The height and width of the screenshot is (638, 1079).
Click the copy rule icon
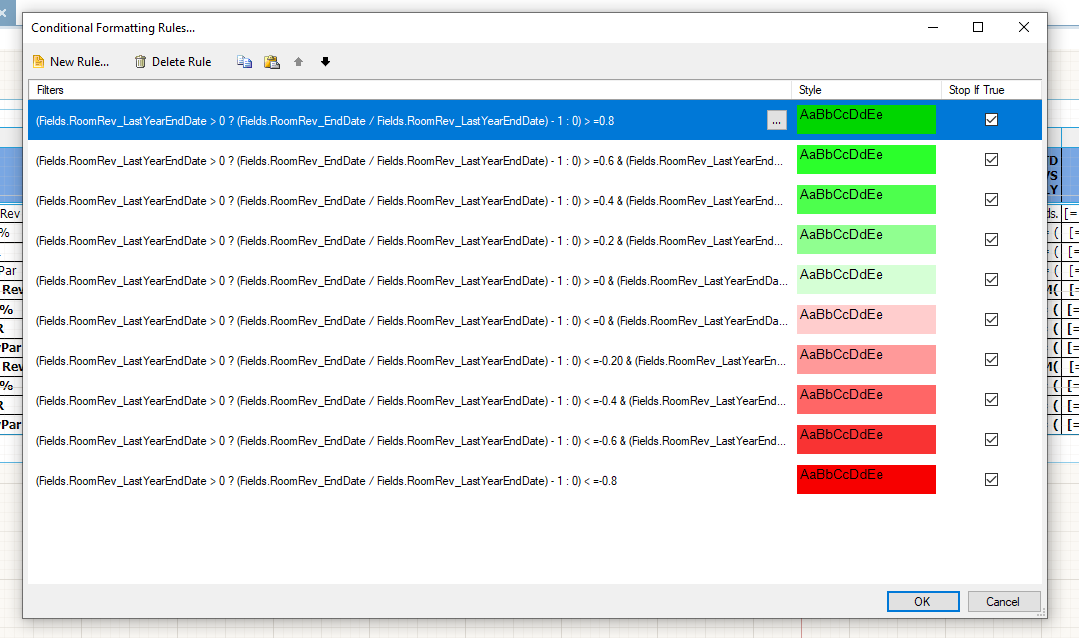(x=244, y=62)
